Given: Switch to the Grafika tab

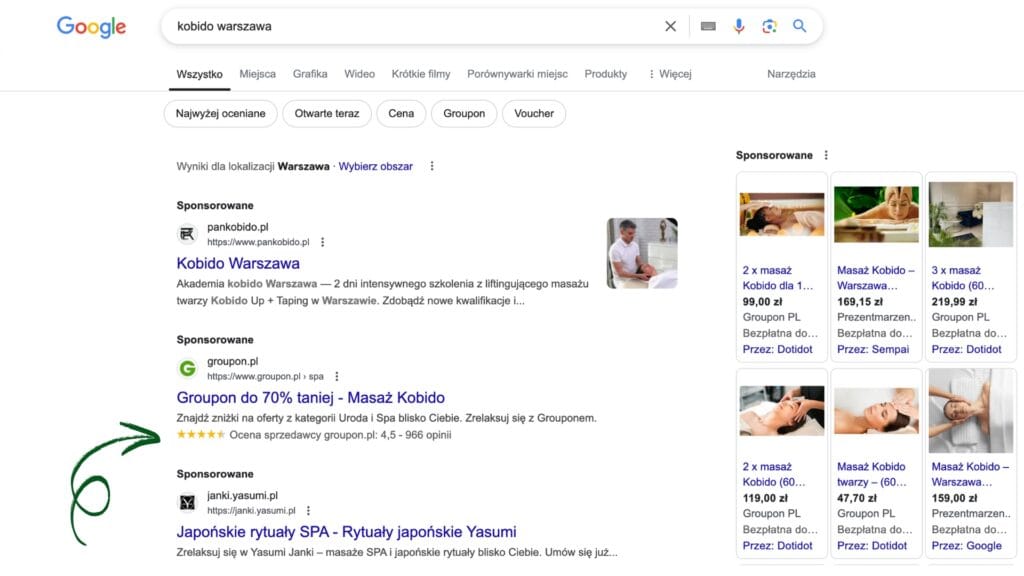Looking at the screenshot, I should coord(310,73).
